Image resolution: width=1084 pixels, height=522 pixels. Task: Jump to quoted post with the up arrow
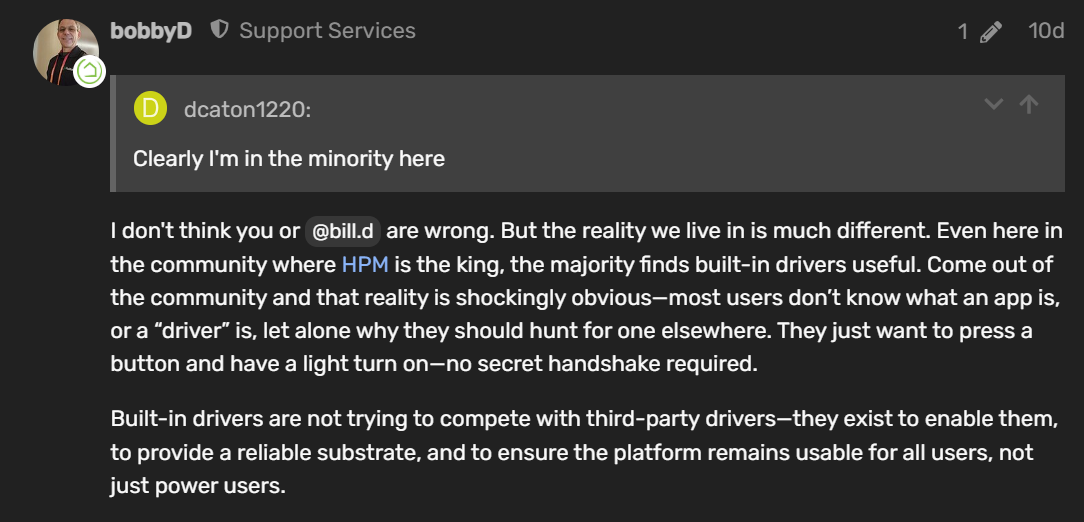(1028, 104)
